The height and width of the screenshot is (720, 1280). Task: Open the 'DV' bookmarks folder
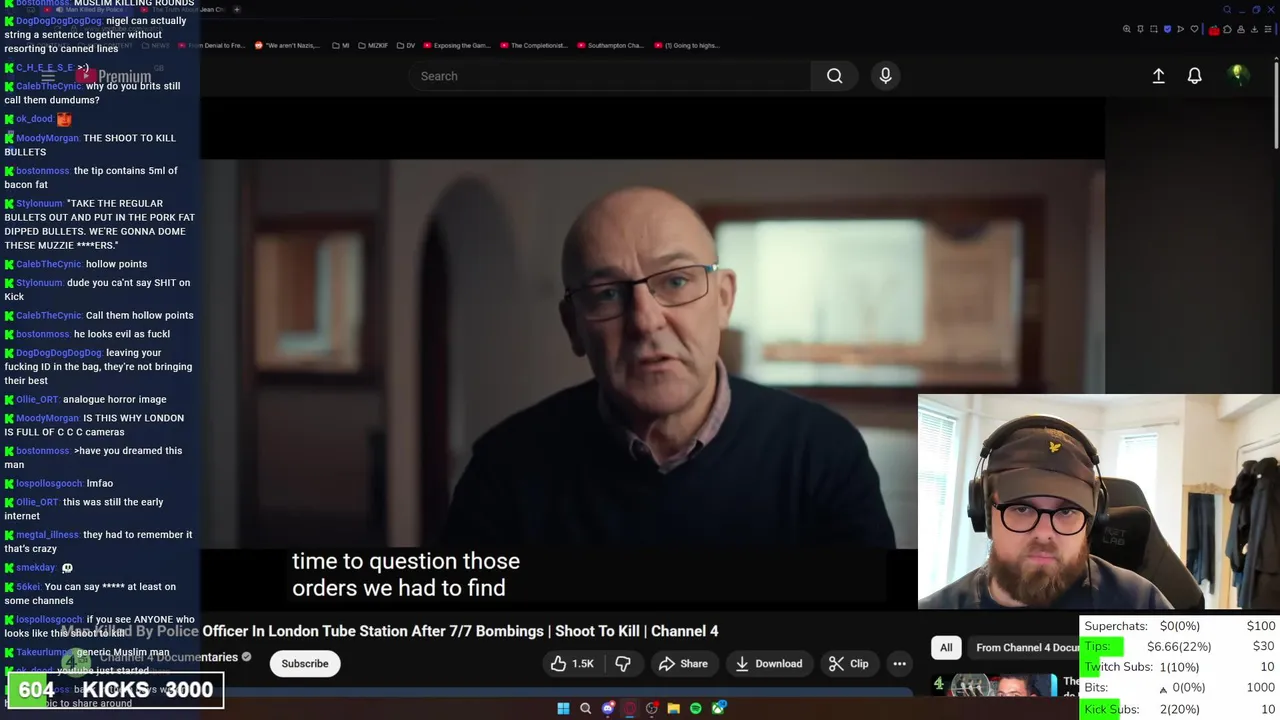pyautogui.click(x=406, y=45)
